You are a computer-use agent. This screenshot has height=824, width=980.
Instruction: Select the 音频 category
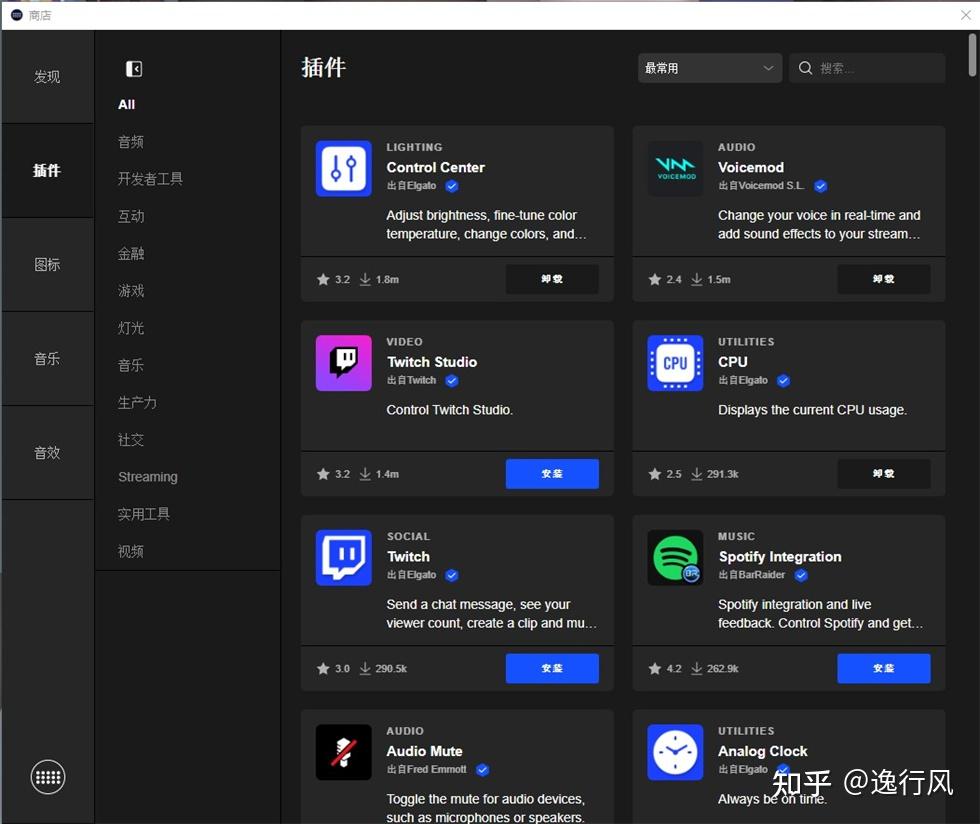(x=131, y=142)
